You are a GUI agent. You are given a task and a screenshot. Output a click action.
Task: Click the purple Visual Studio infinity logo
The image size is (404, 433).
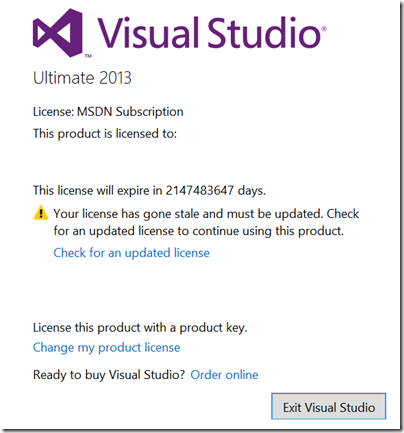pos(58,33)
